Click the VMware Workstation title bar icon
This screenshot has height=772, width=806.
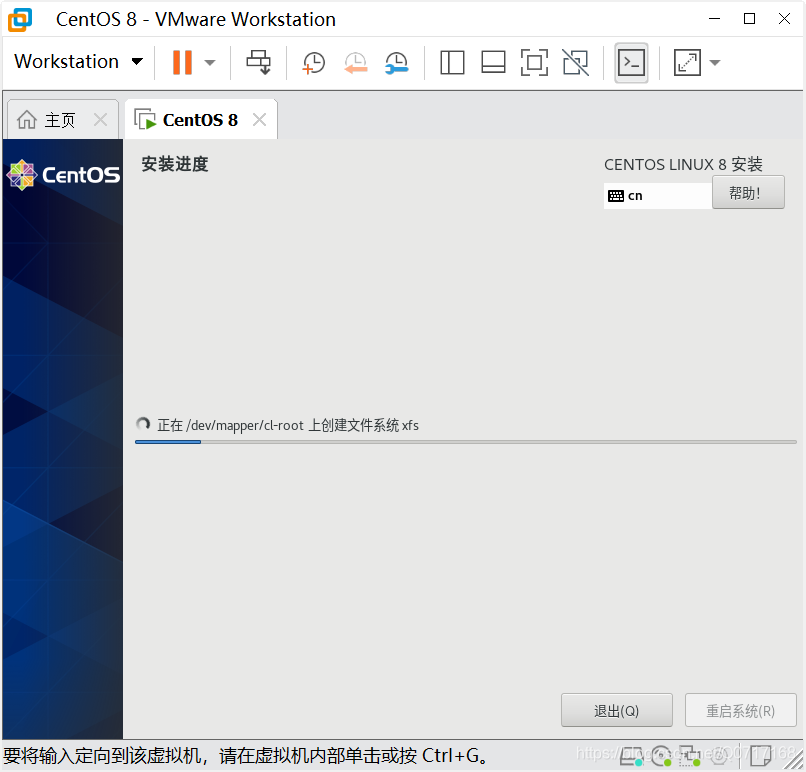point(20,20)
